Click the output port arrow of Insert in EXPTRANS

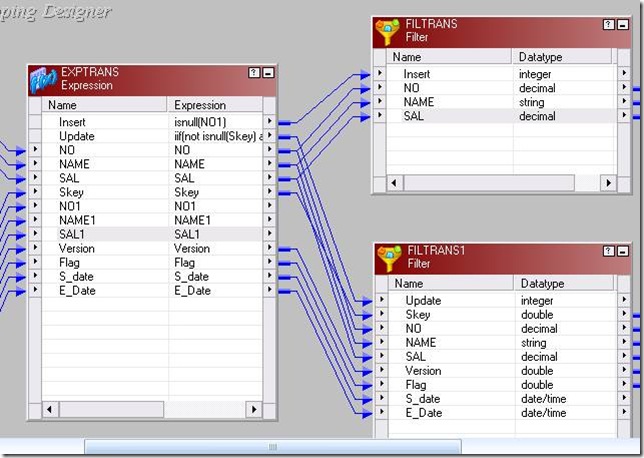tap(269, 121)
